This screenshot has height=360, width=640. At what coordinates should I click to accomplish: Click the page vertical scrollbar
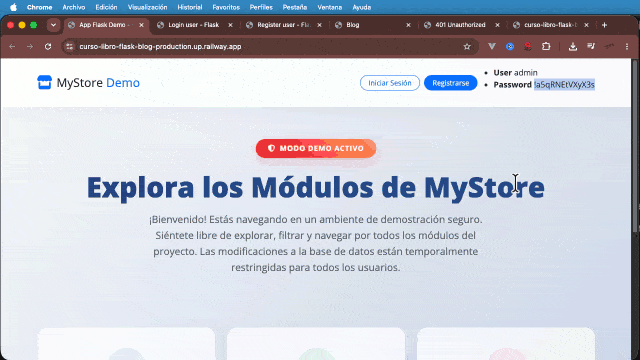coord(635,146)
